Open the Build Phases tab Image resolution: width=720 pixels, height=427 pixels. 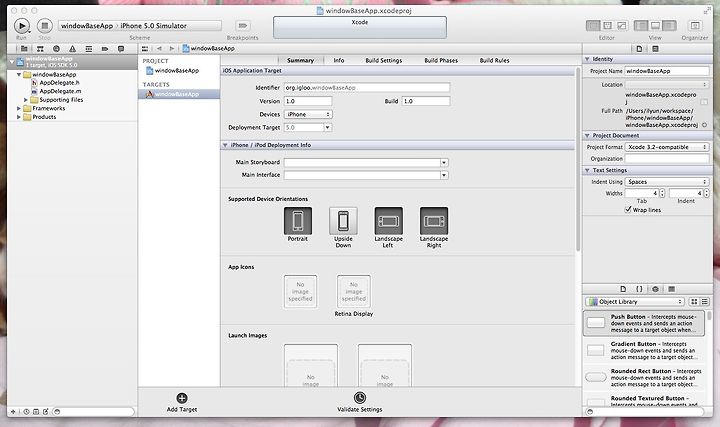pyautogui.click(x=441, y=60)
